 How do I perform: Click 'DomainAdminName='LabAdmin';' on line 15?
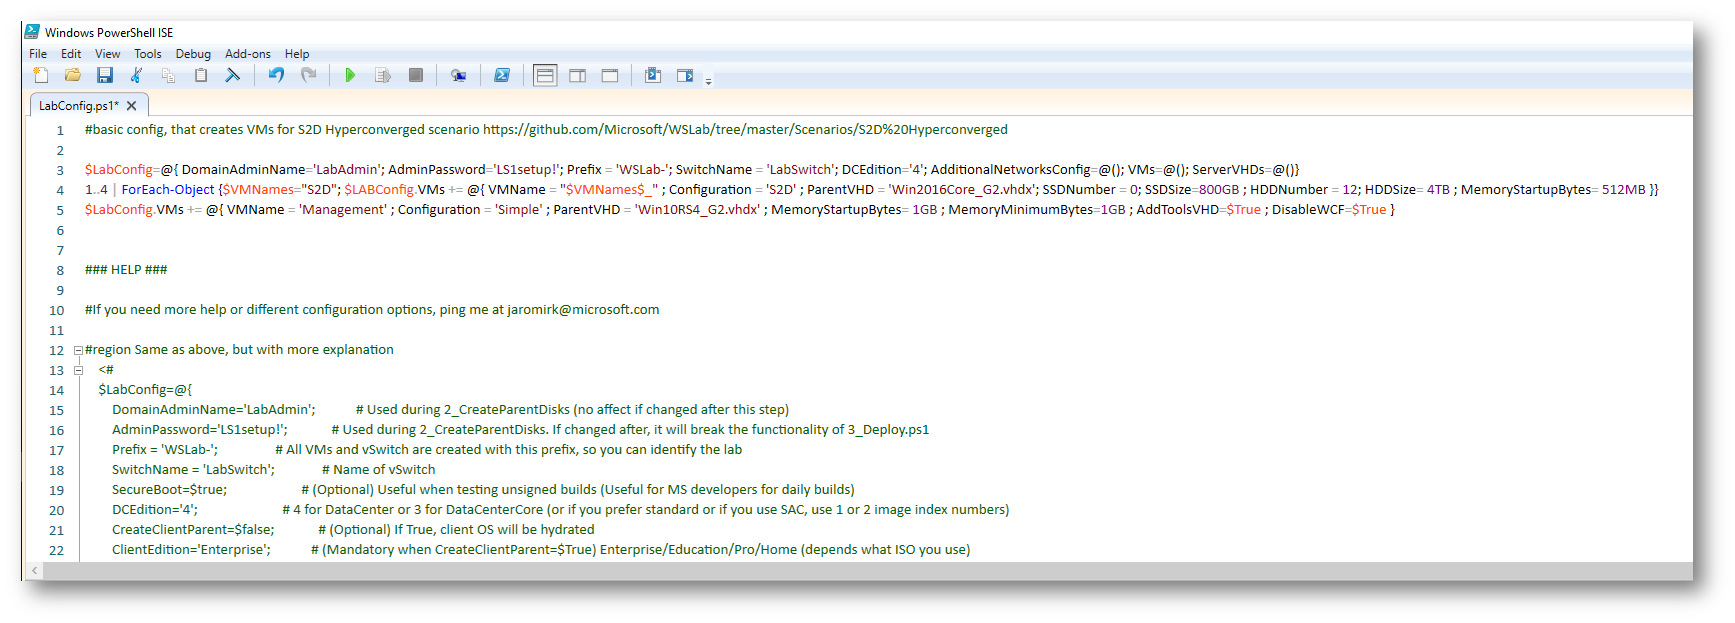(x=214, y=410)
